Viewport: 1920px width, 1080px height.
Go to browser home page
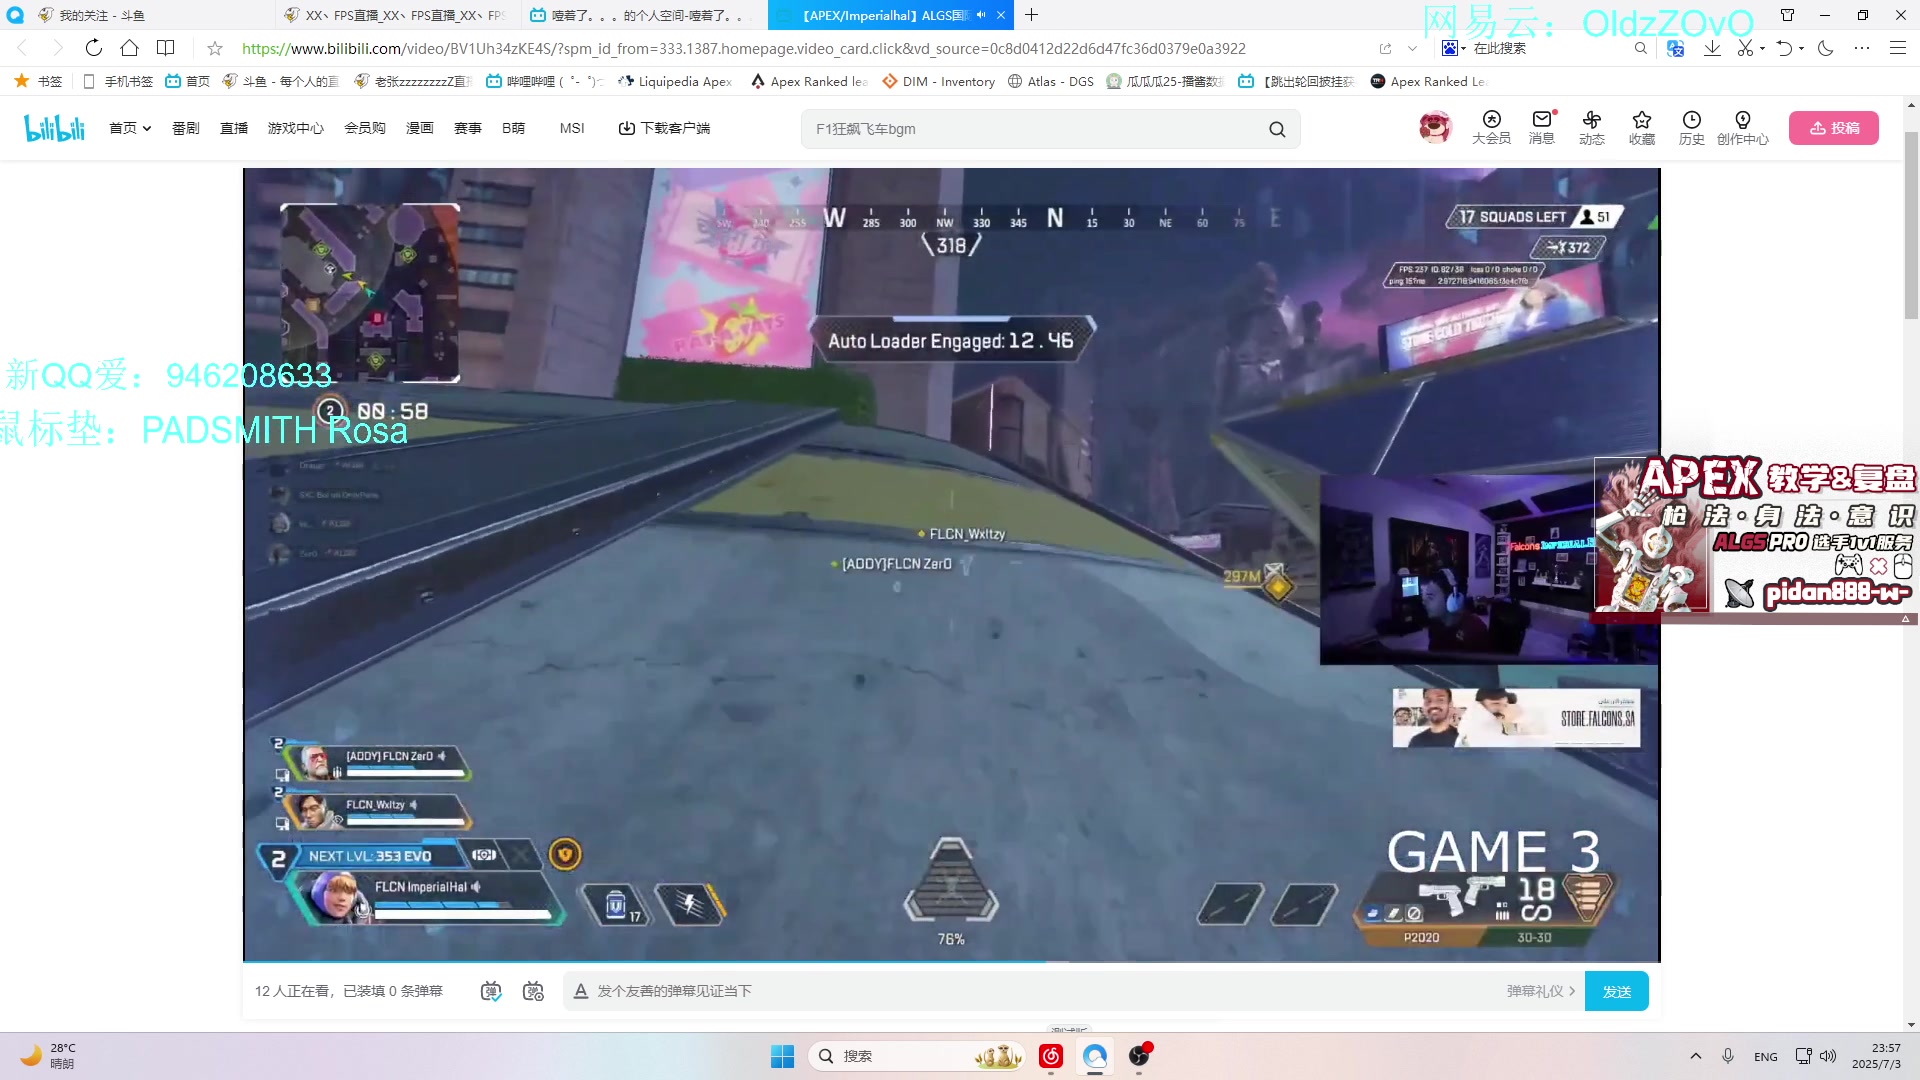click(129, 48)
